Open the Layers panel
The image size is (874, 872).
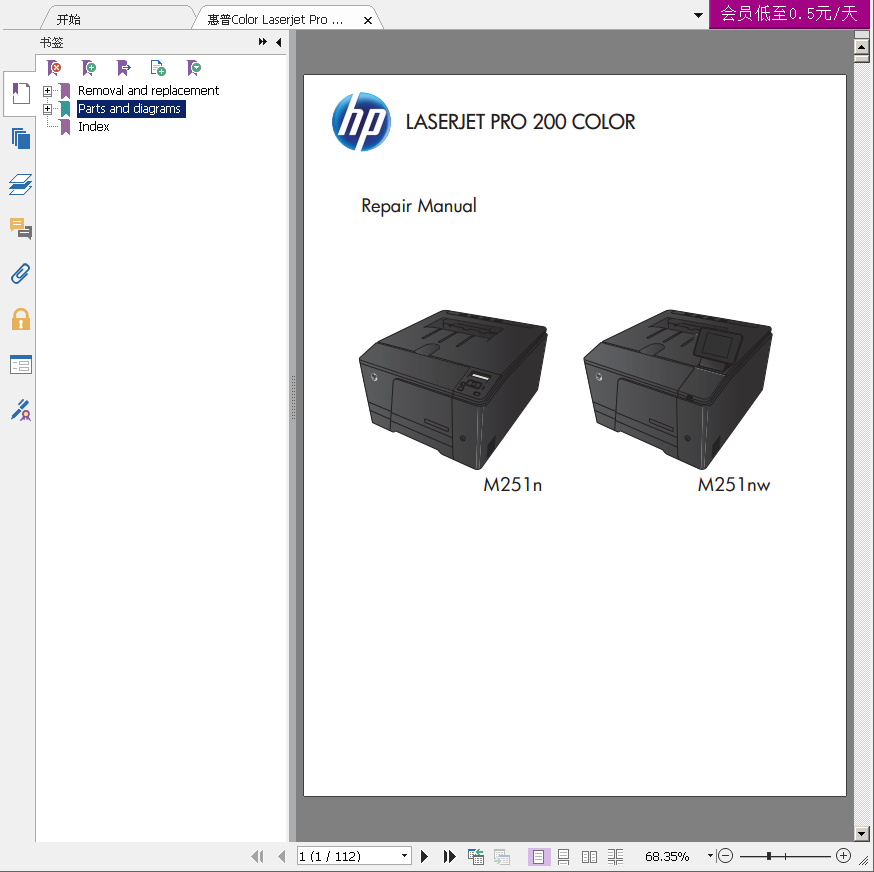tap(21, 184)
